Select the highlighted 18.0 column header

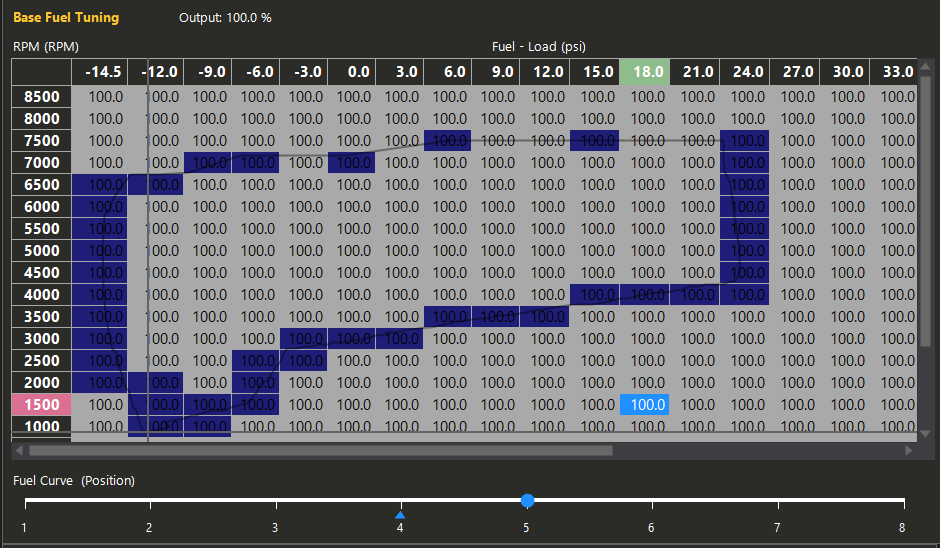click(644, 72)
